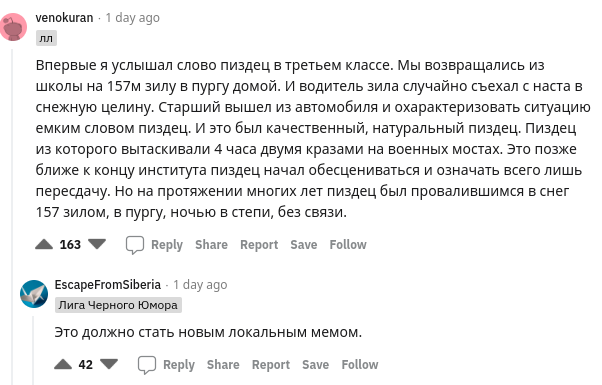Open venokuran's avatar profile
Screen dimensions: 602x385
click(14, 27)
